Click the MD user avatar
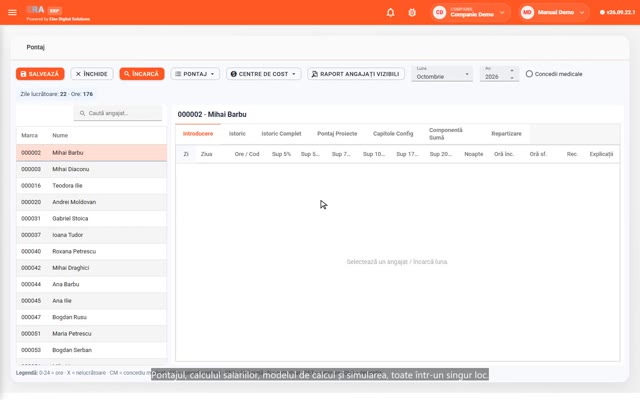 527,12
